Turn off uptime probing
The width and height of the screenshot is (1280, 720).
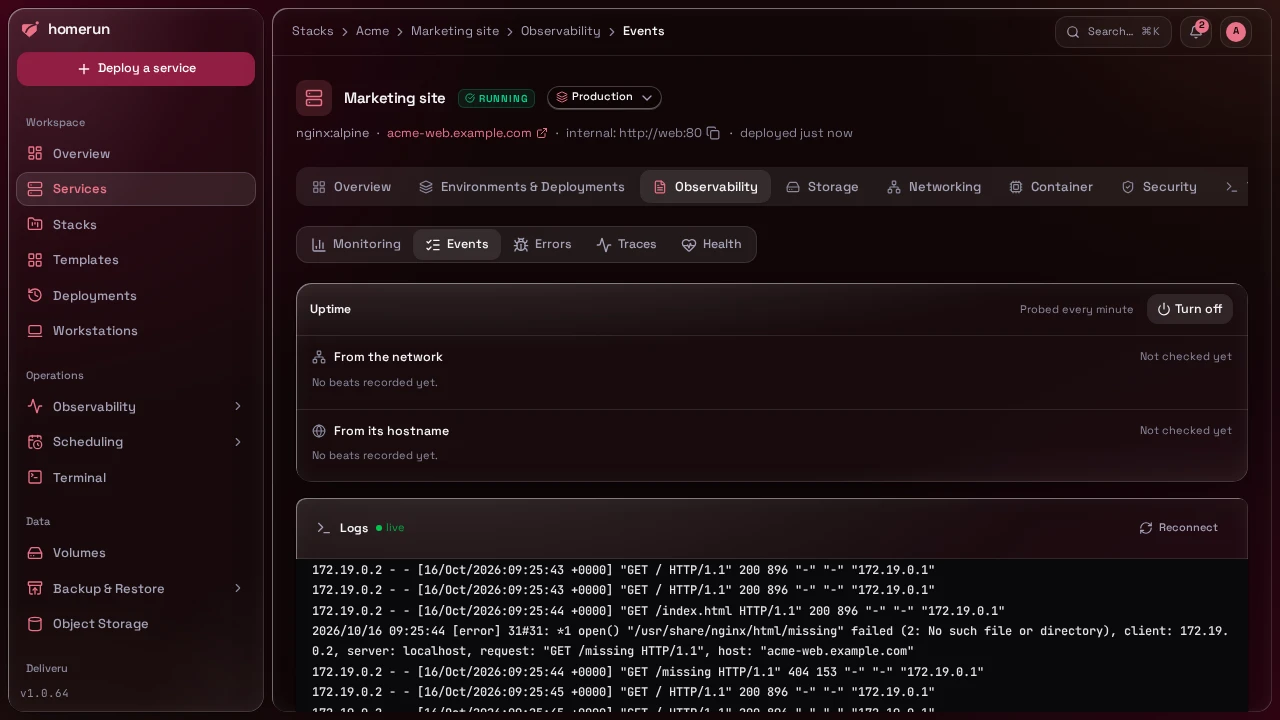click(1190, 309)
